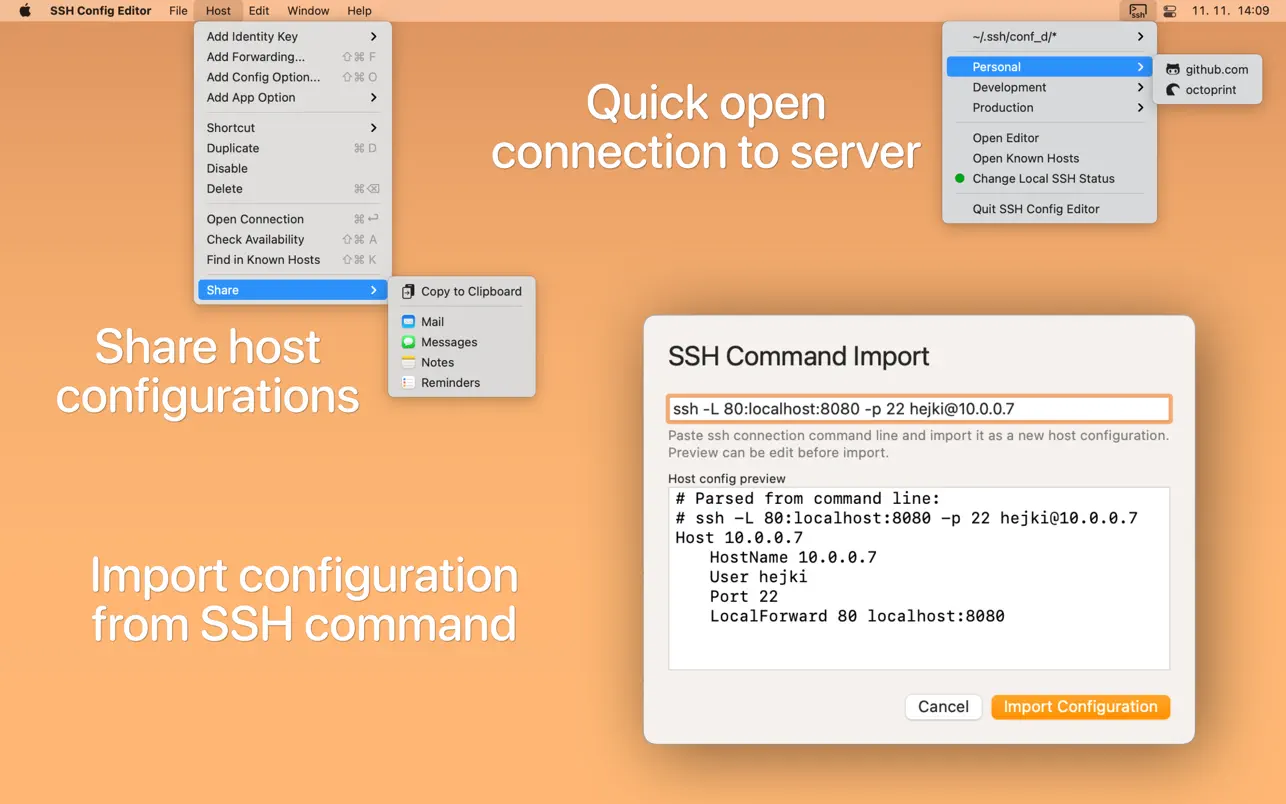1286x804 pixels.
Task: Click the Copy to Clipboard icon
Action: pos(408,292)
